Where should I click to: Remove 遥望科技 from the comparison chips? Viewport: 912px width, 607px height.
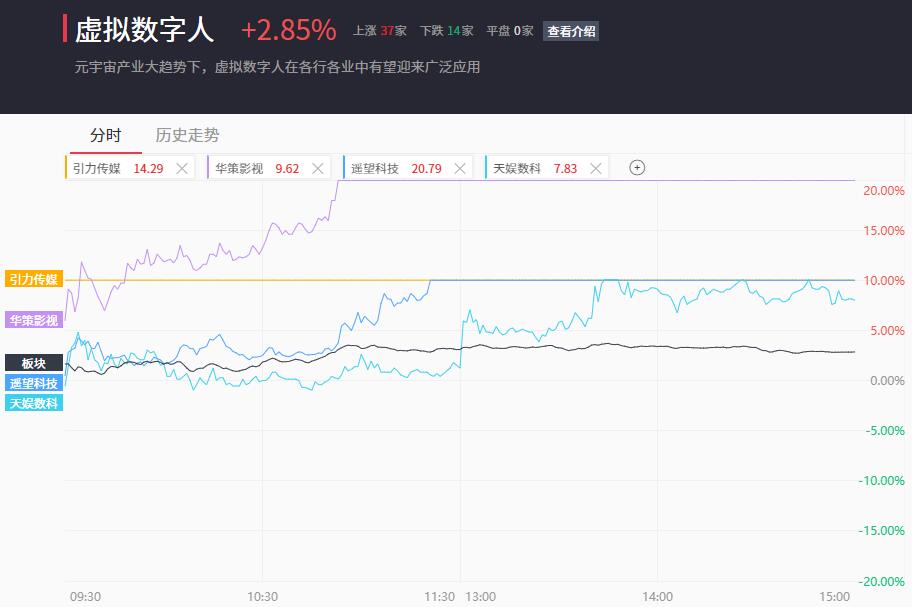point(459,169)
